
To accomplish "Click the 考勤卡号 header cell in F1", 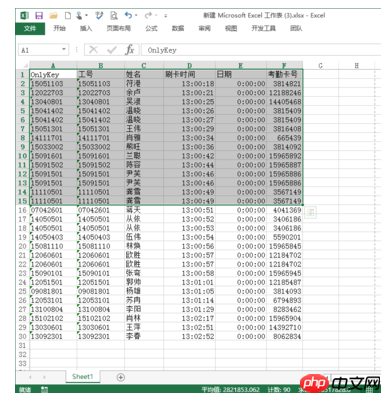I will (x=284, y=74).
